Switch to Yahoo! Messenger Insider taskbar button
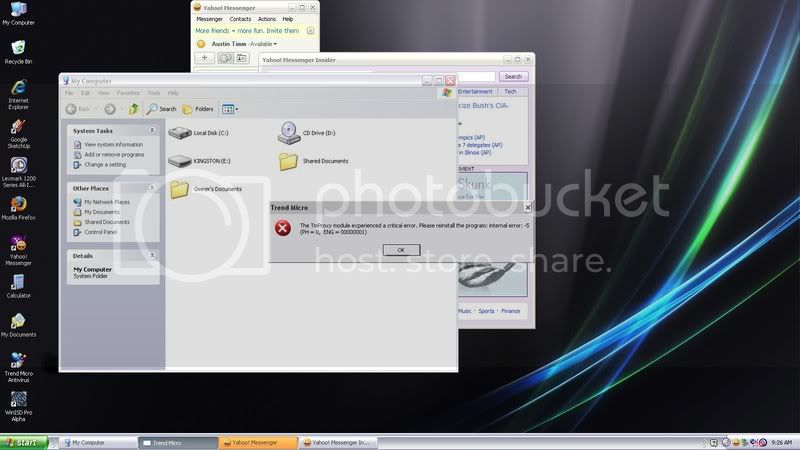This screenshot has width=800, height=450. click(x=338, y=442)
